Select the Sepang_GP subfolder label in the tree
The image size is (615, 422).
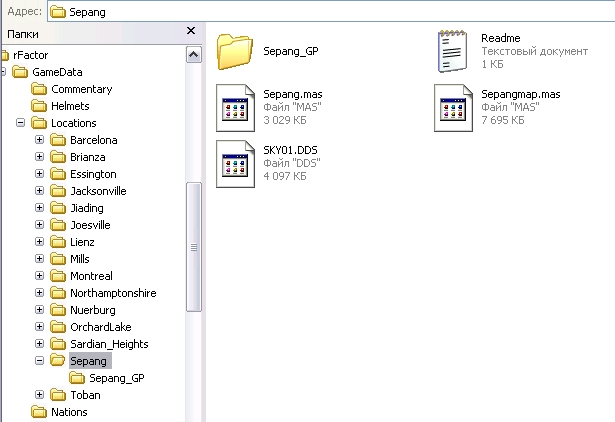coord(117,378)
